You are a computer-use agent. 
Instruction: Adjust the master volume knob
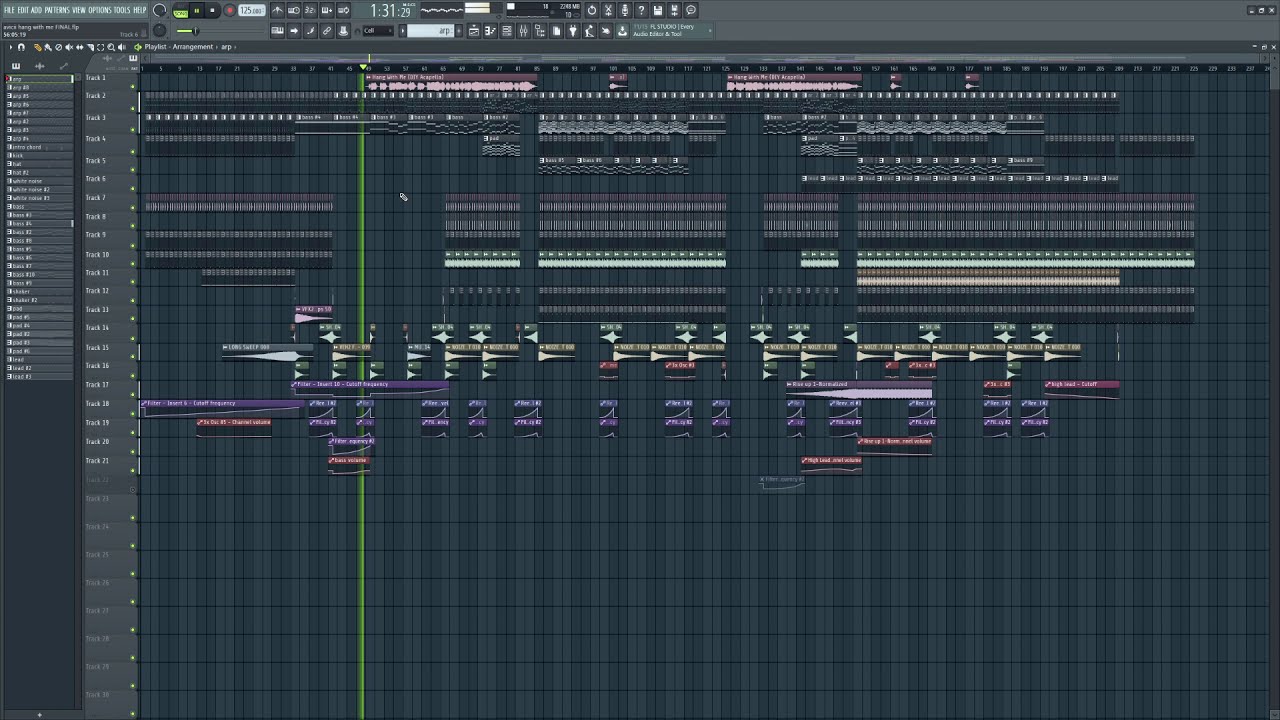(x=159, y=11)
